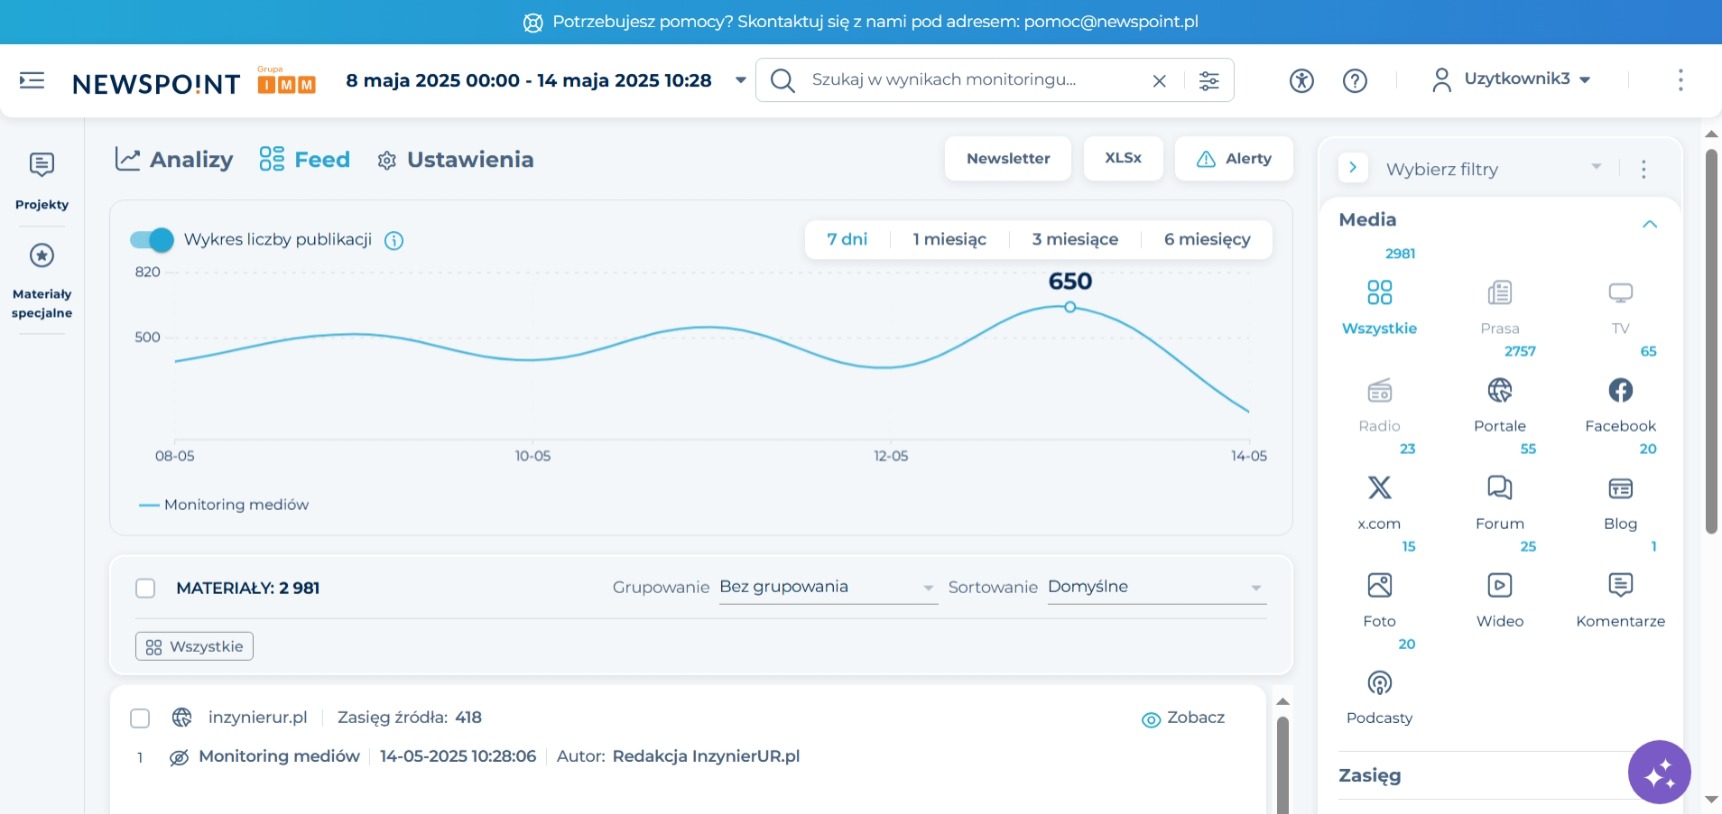This screenshot has height=814, width=1722.
Task: Open the AI assistant sparkle button
Action: click(1659, 772)
